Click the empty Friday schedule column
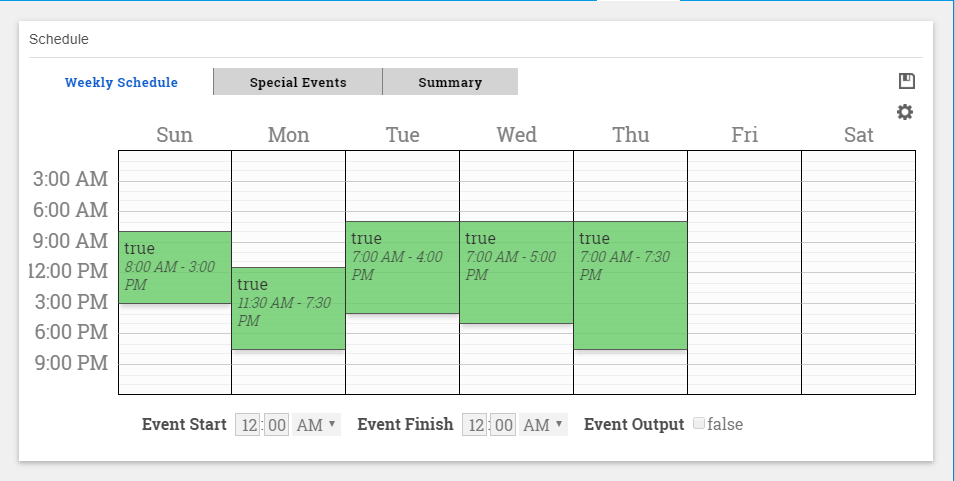The width and height of the screenshot is (955, 481). click(744, 272)
